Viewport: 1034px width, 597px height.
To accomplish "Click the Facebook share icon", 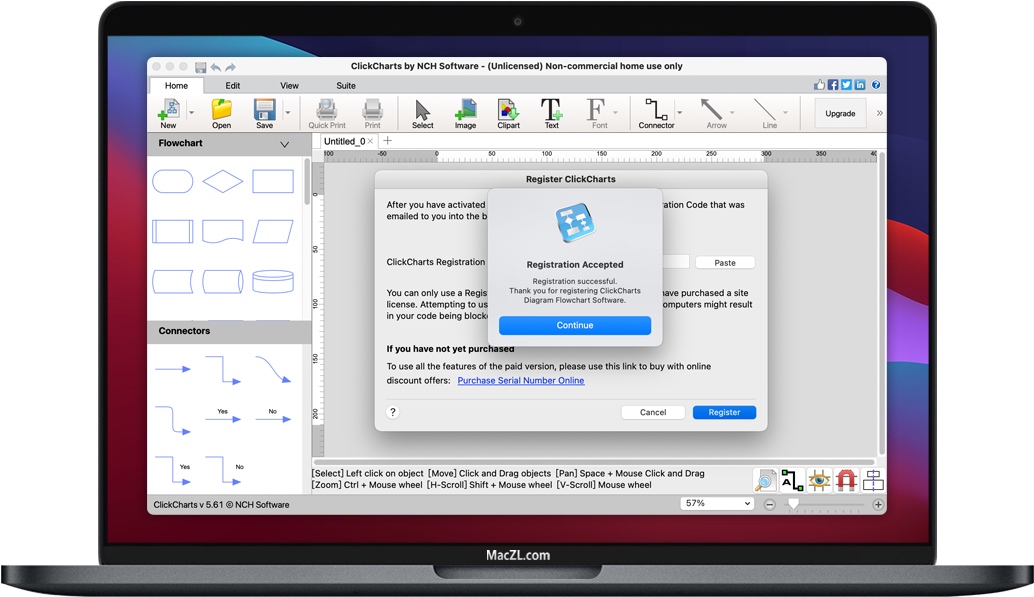I will [833, 84].
